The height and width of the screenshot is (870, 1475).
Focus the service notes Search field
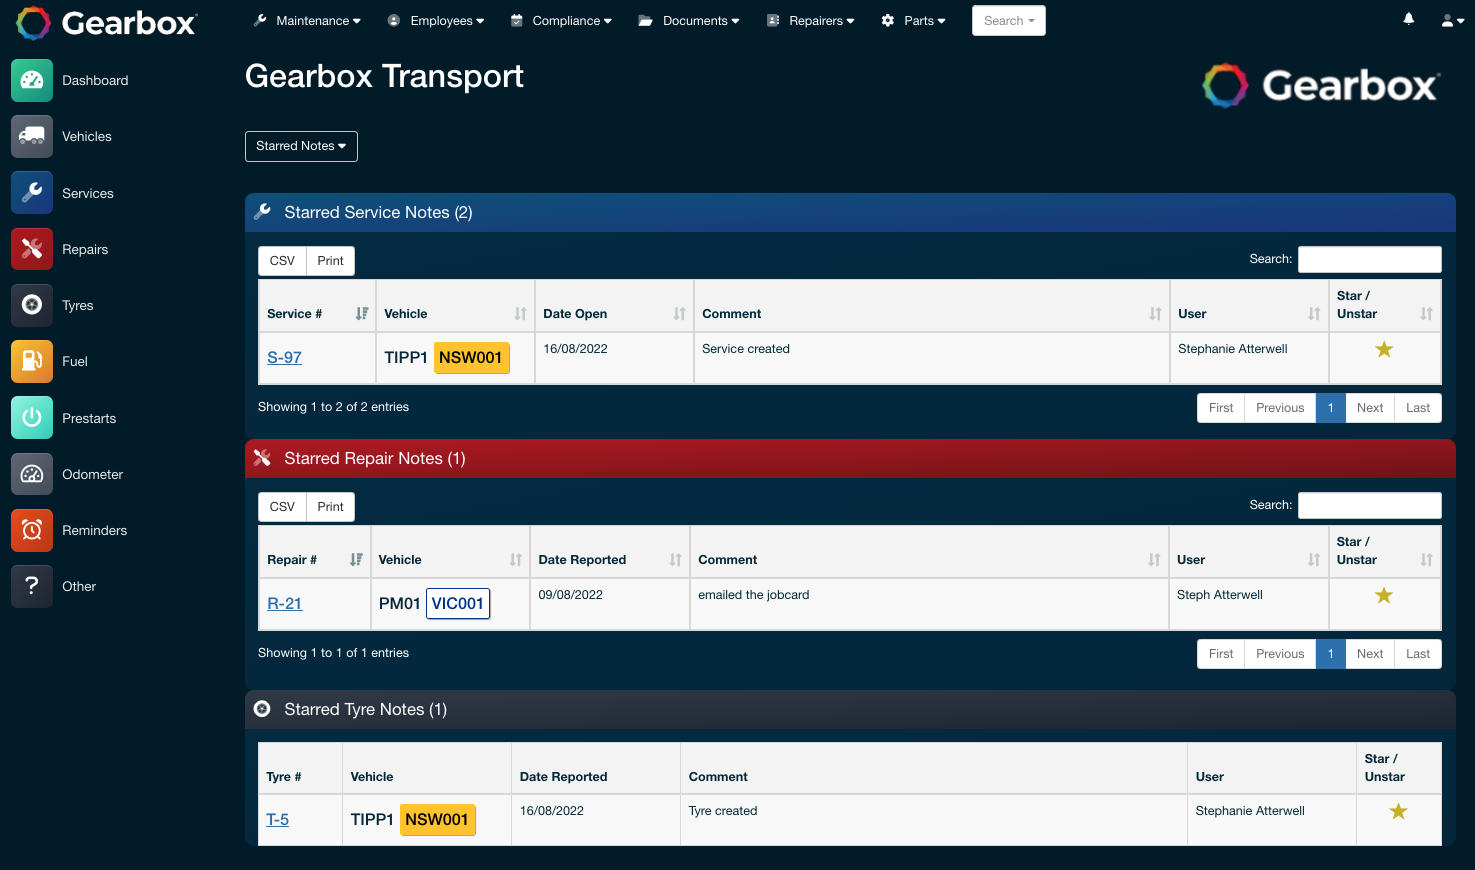coord(1370,259)
